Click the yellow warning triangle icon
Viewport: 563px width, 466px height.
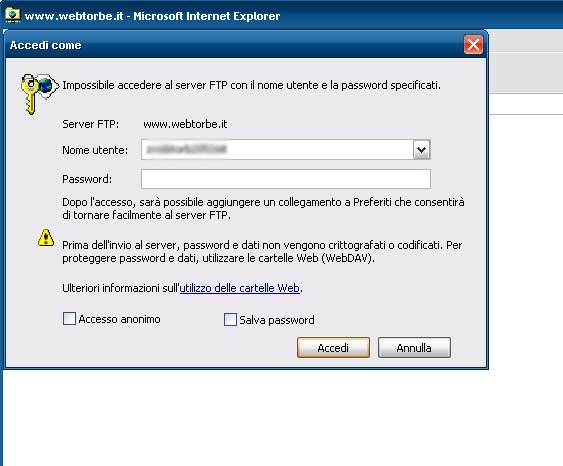(46, 238)
